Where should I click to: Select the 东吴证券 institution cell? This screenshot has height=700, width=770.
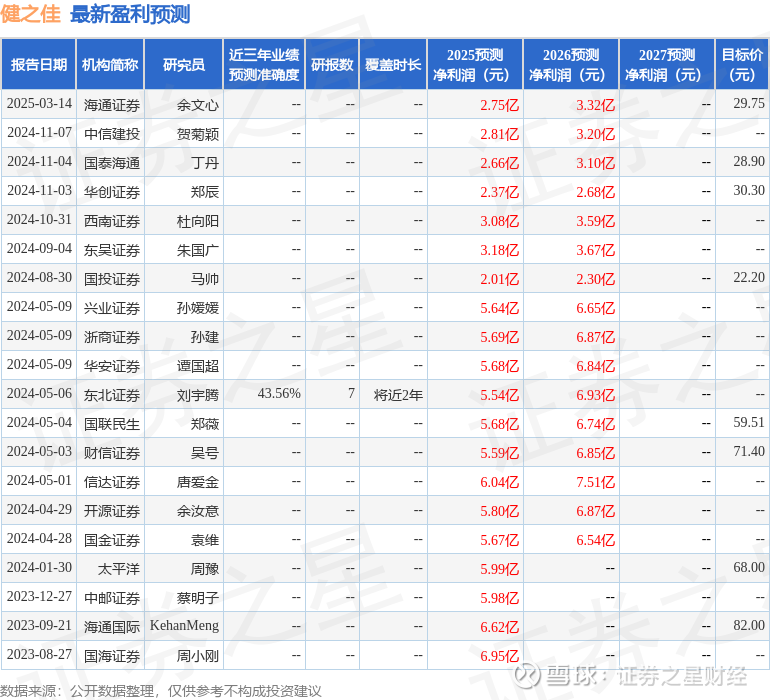click(x=112, y=250)
